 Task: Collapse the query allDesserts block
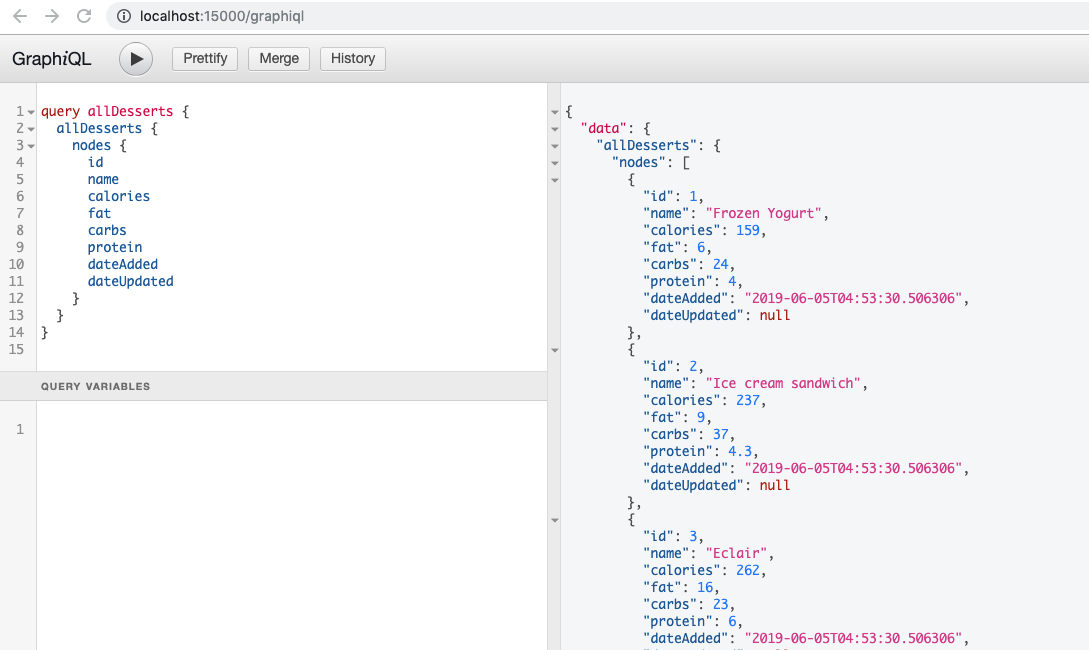(31, 111)
